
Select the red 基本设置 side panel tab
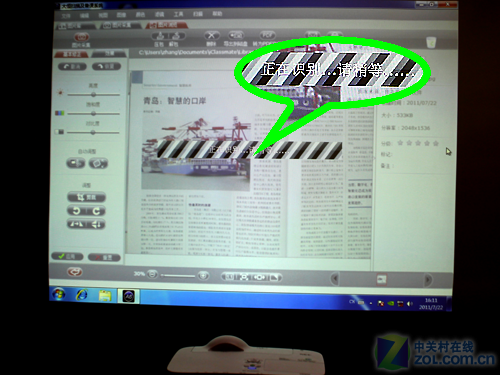[x=72, y=54]
